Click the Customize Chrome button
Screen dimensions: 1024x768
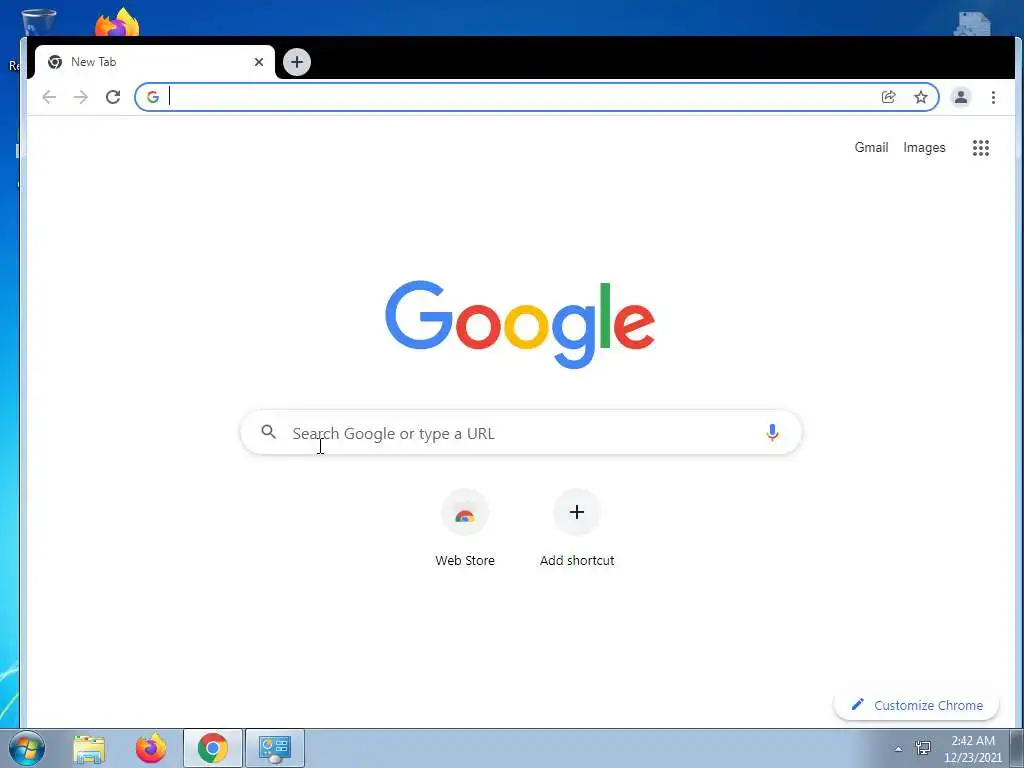(916, 705)
